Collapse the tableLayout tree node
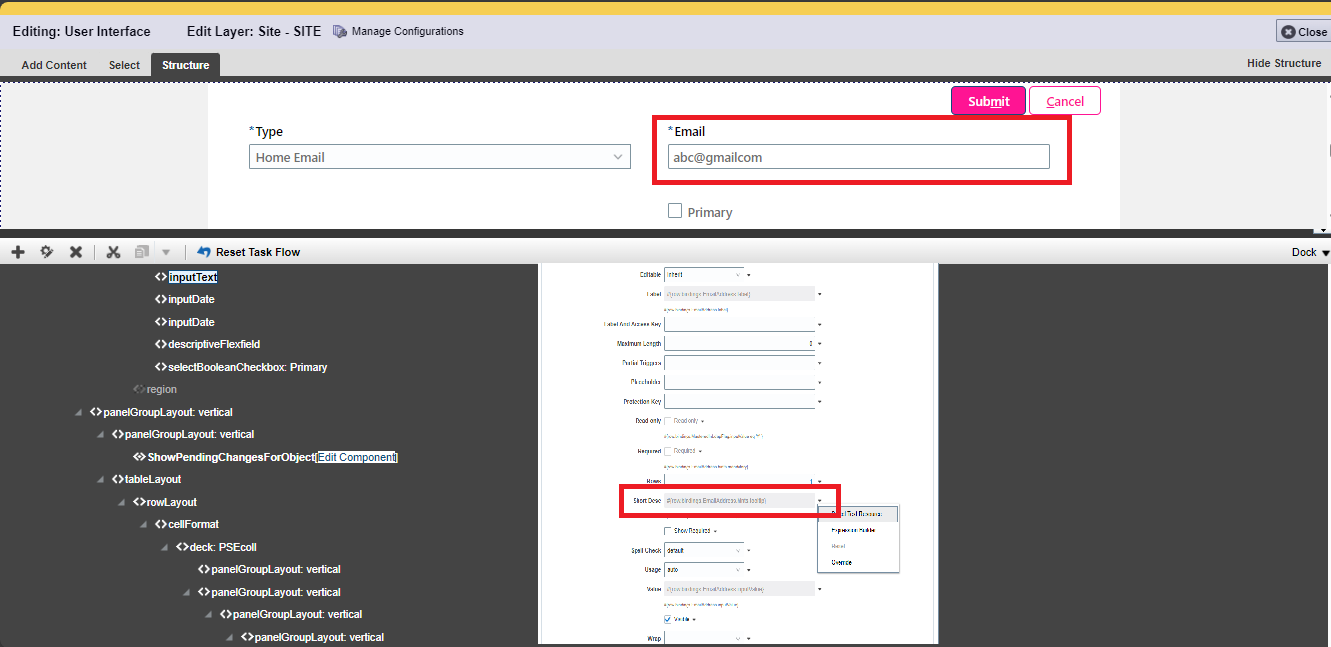This screenshot has width=1331, height=647. tap(100, 478)
